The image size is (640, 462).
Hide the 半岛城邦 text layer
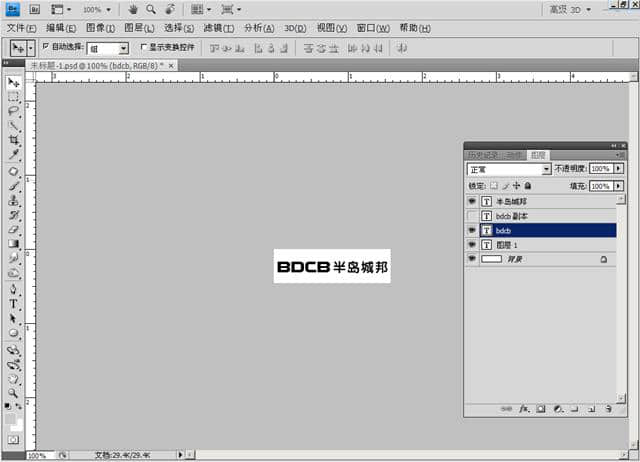coord(472,201)
